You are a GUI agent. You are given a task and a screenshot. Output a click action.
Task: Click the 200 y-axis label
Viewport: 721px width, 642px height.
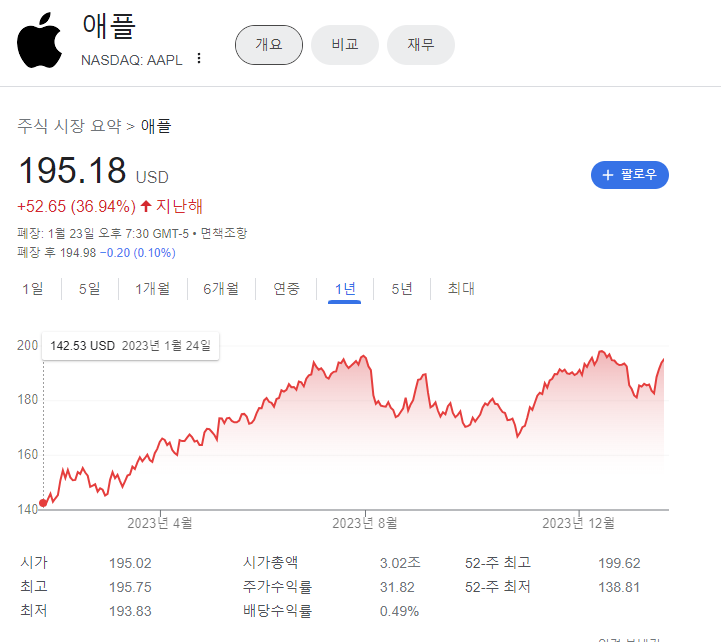point(28,345)
